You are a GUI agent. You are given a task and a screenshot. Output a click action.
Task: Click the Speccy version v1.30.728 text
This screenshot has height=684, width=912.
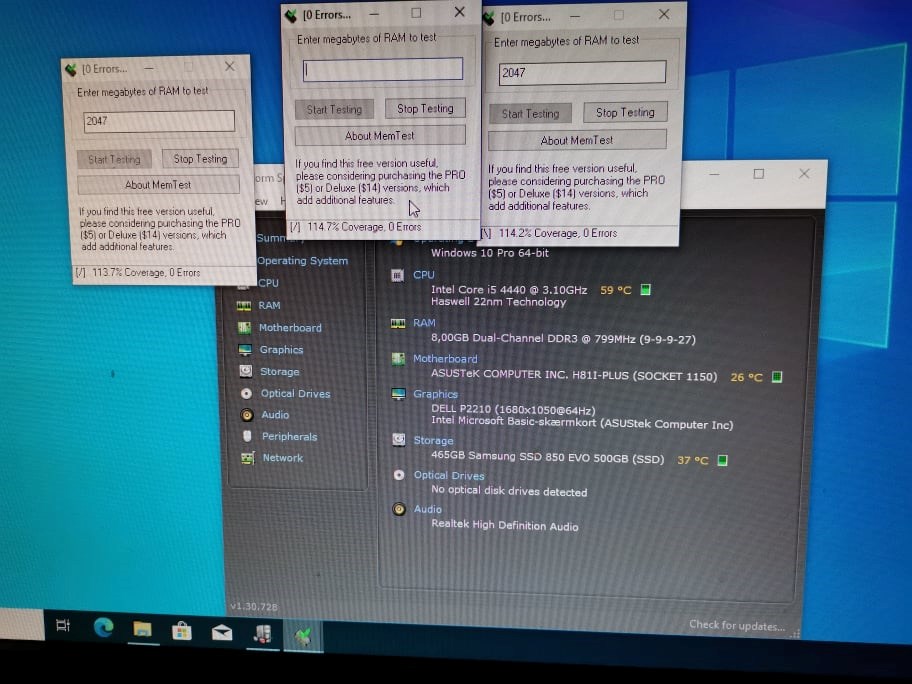click(254, 606)
